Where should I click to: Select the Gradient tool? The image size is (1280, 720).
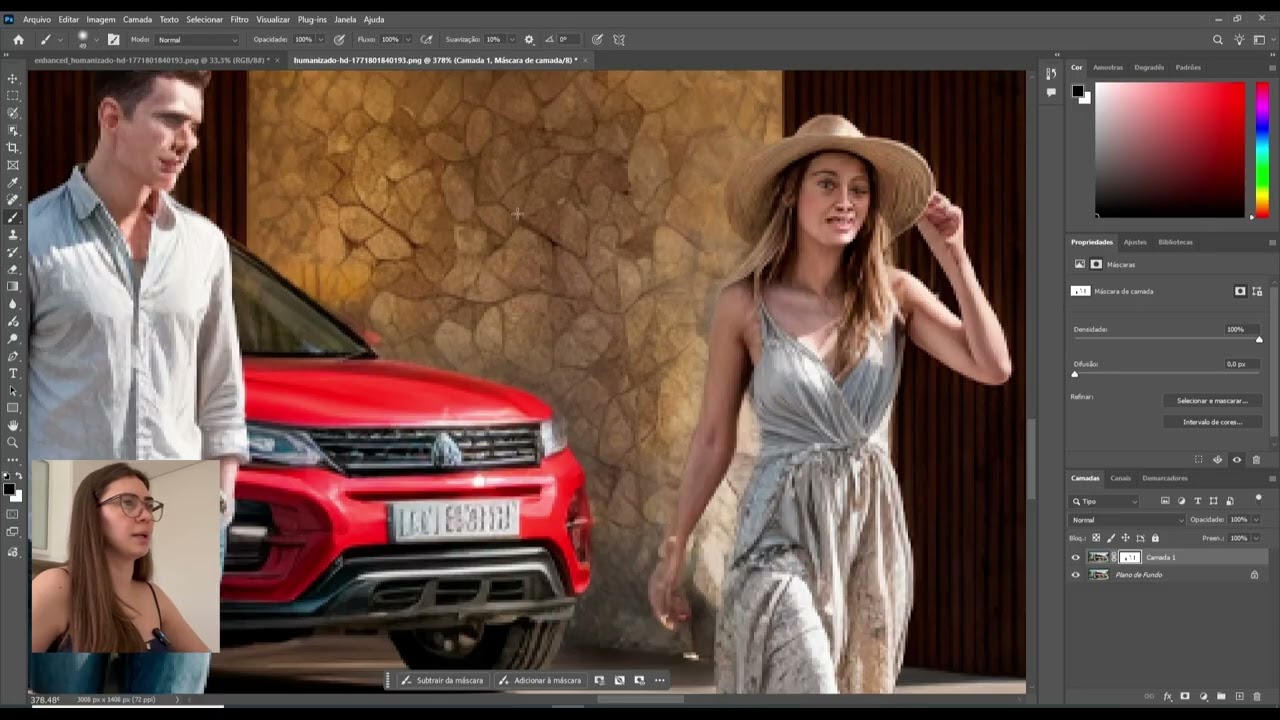(13, 287)
